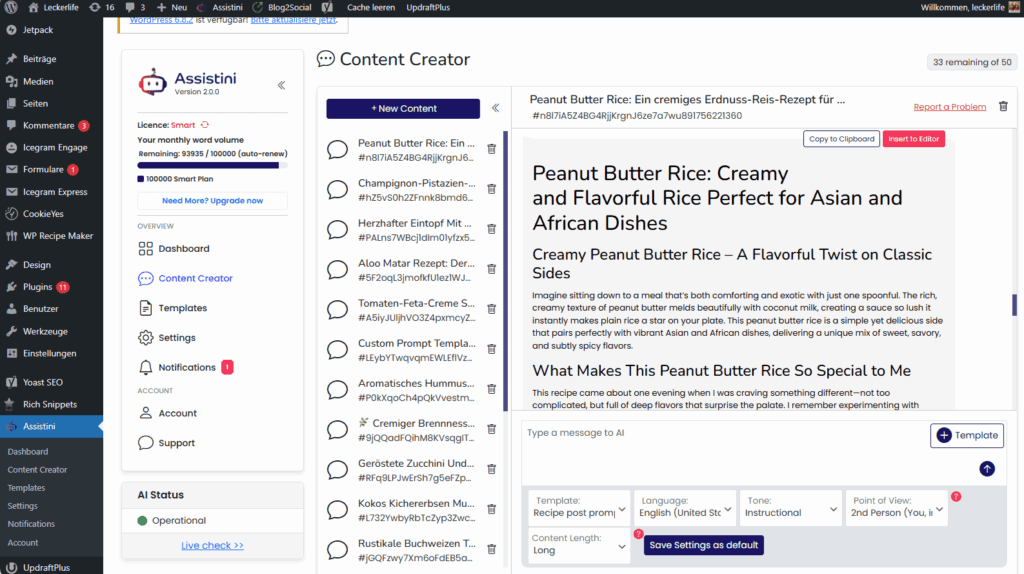Click the Type a message to AI field
The width and height of the screenshot is (1024, 574).
724,451
